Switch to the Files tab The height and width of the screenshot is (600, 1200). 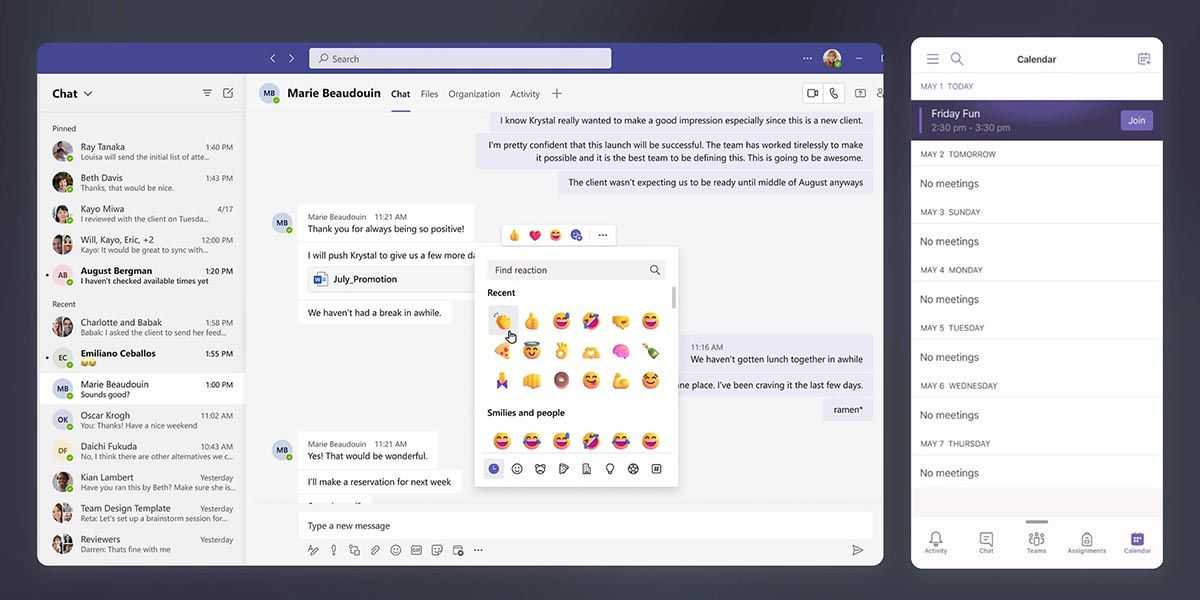click(429, 94)
